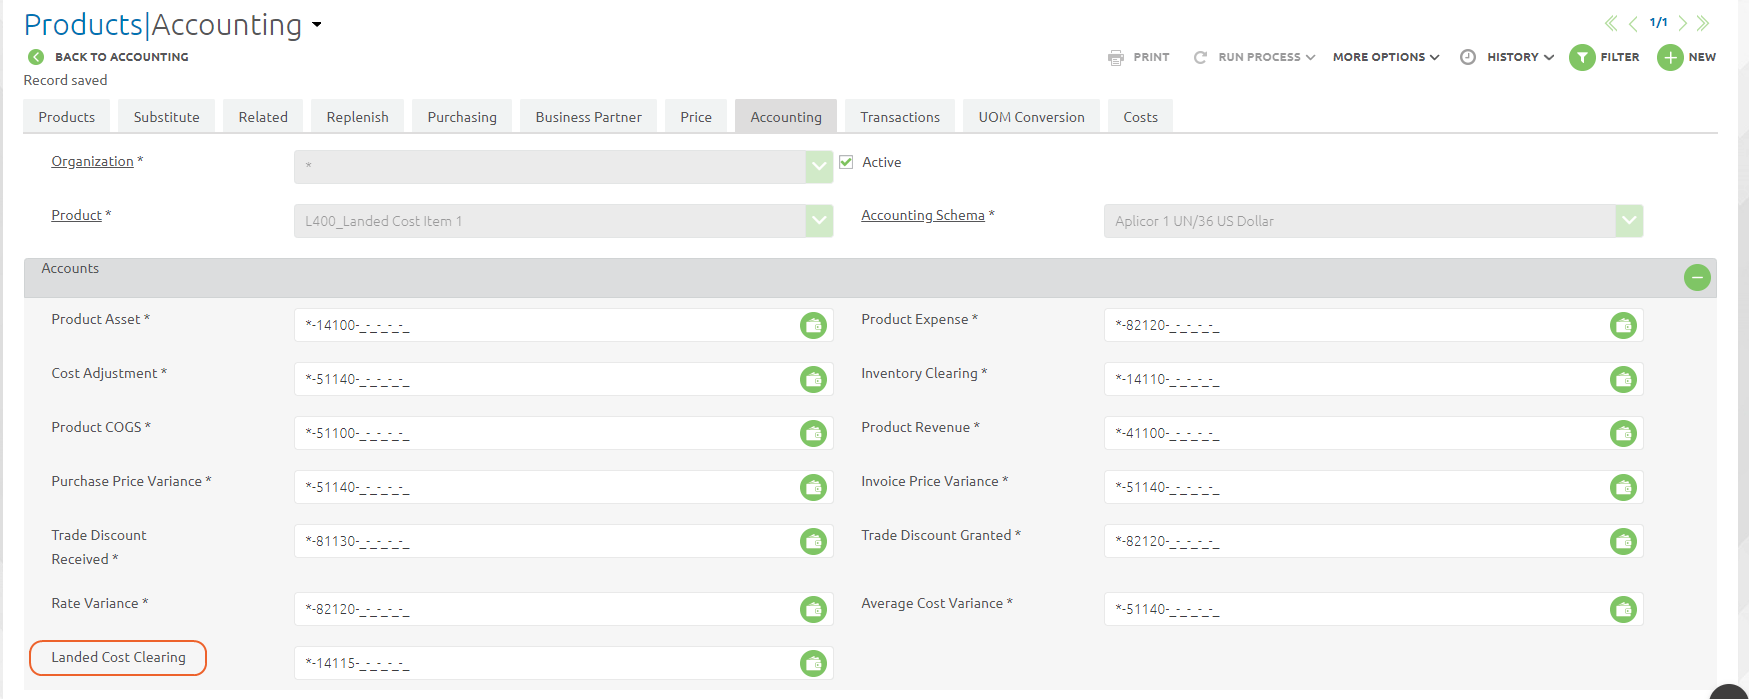
Task: Open the Inventory Clearing account picker icon
Action: click(x=1623, y=379)
